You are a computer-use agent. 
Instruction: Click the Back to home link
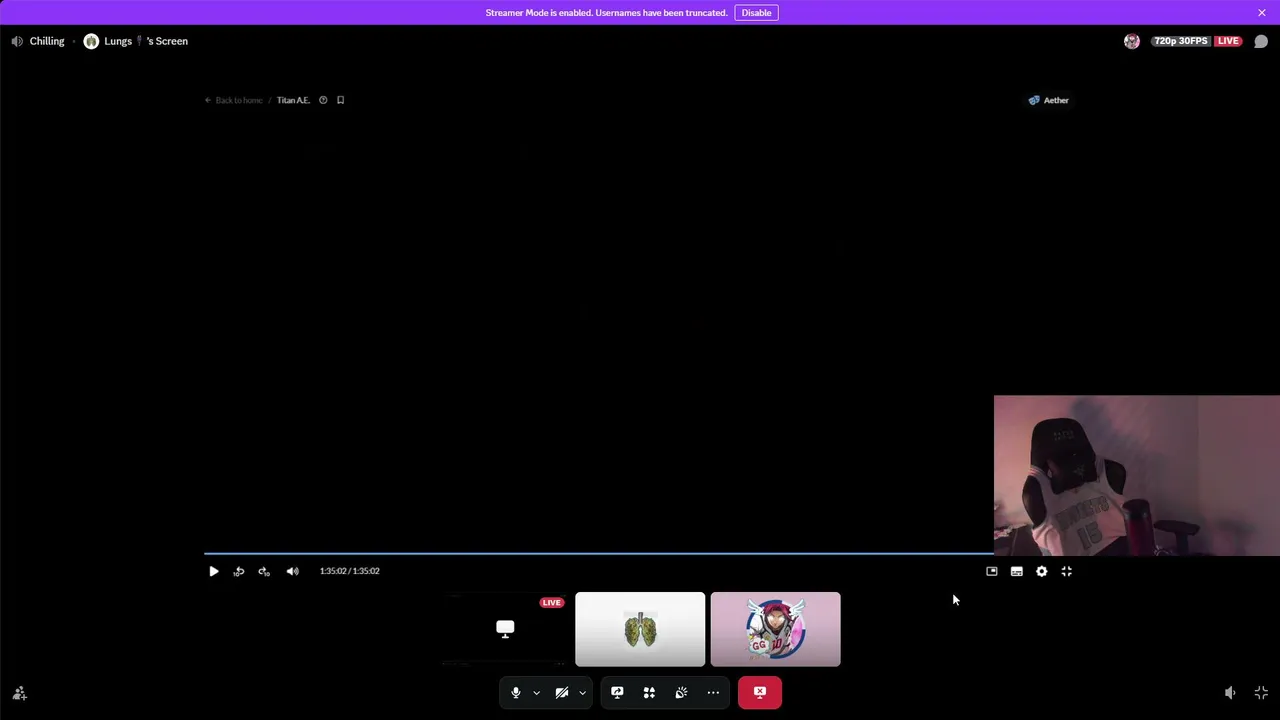pos(234,100)
